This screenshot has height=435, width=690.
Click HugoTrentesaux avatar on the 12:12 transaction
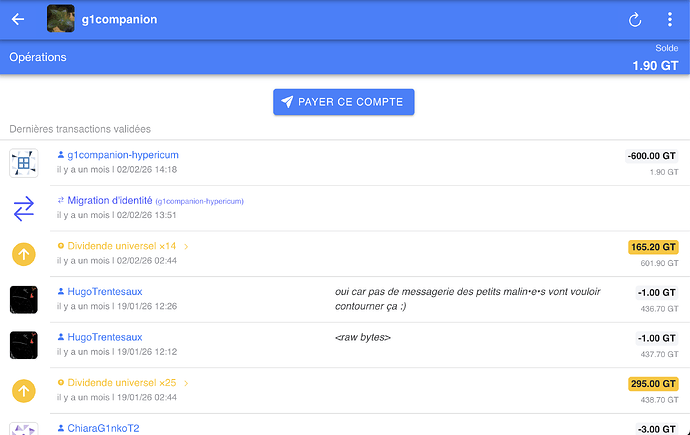(24, 345)
